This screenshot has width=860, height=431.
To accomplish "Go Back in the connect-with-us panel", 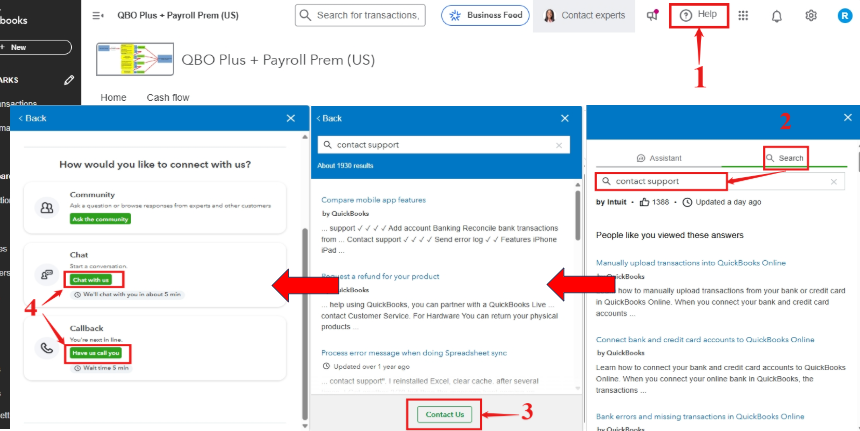I will (x=32, y=118).
